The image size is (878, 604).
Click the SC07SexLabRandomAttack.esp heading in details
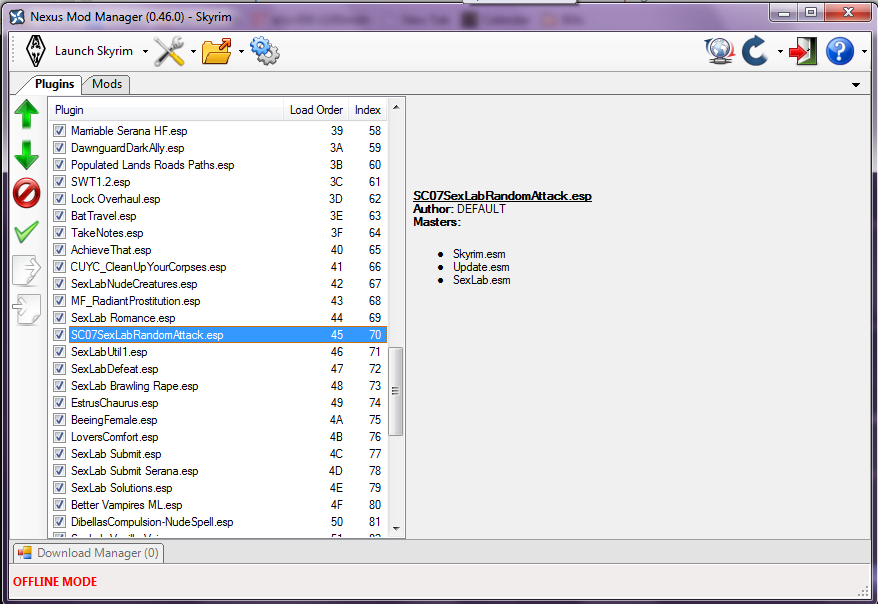click(x=502, y=196)
